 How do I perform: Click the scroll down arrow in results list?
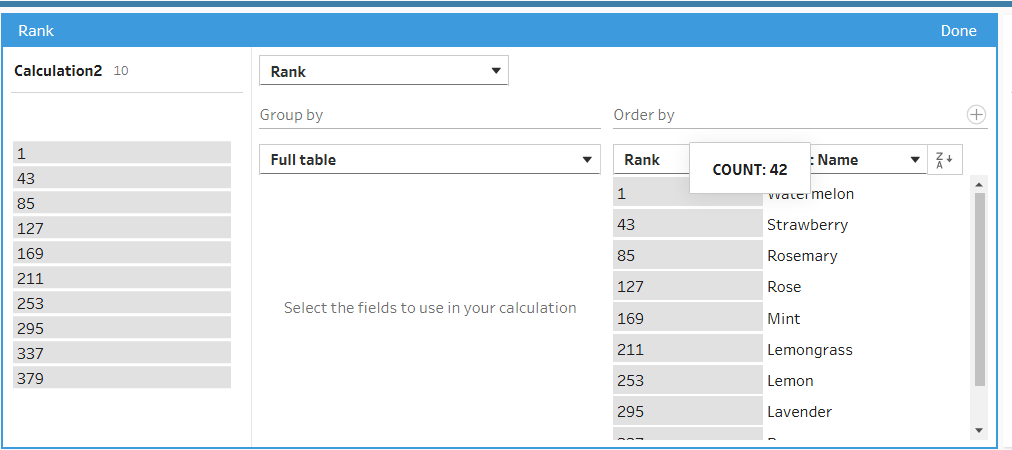[979, 430]
